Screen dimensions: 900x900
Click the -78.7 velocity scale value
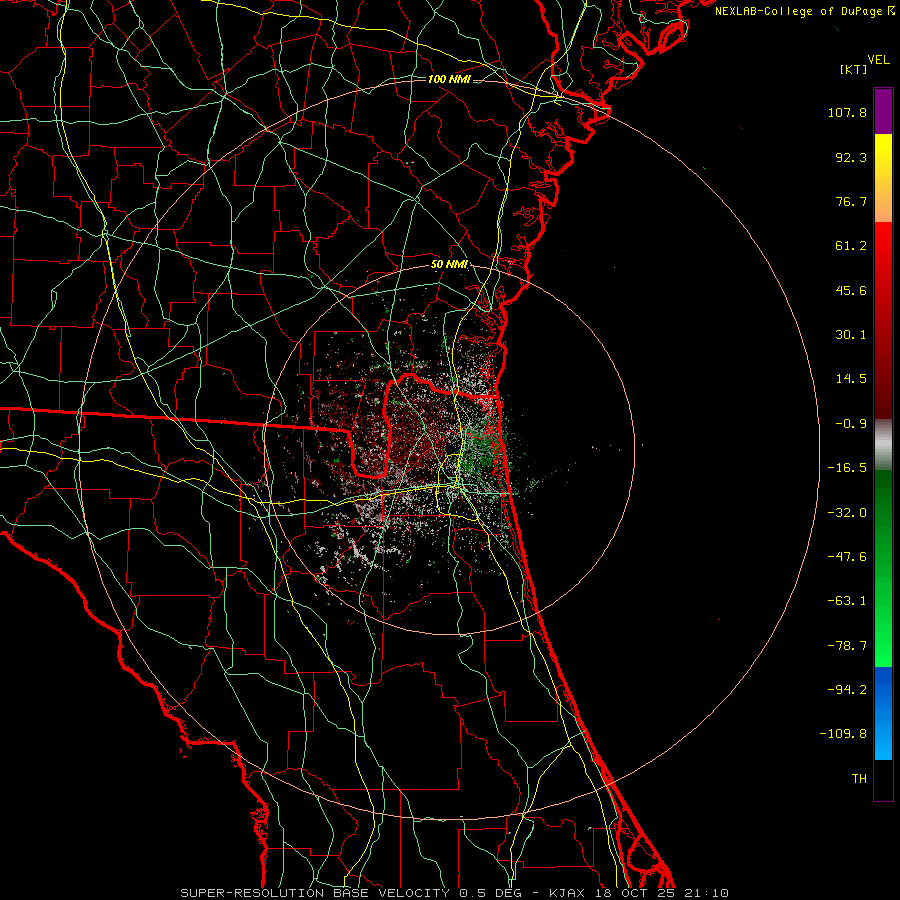coord(847,646)
